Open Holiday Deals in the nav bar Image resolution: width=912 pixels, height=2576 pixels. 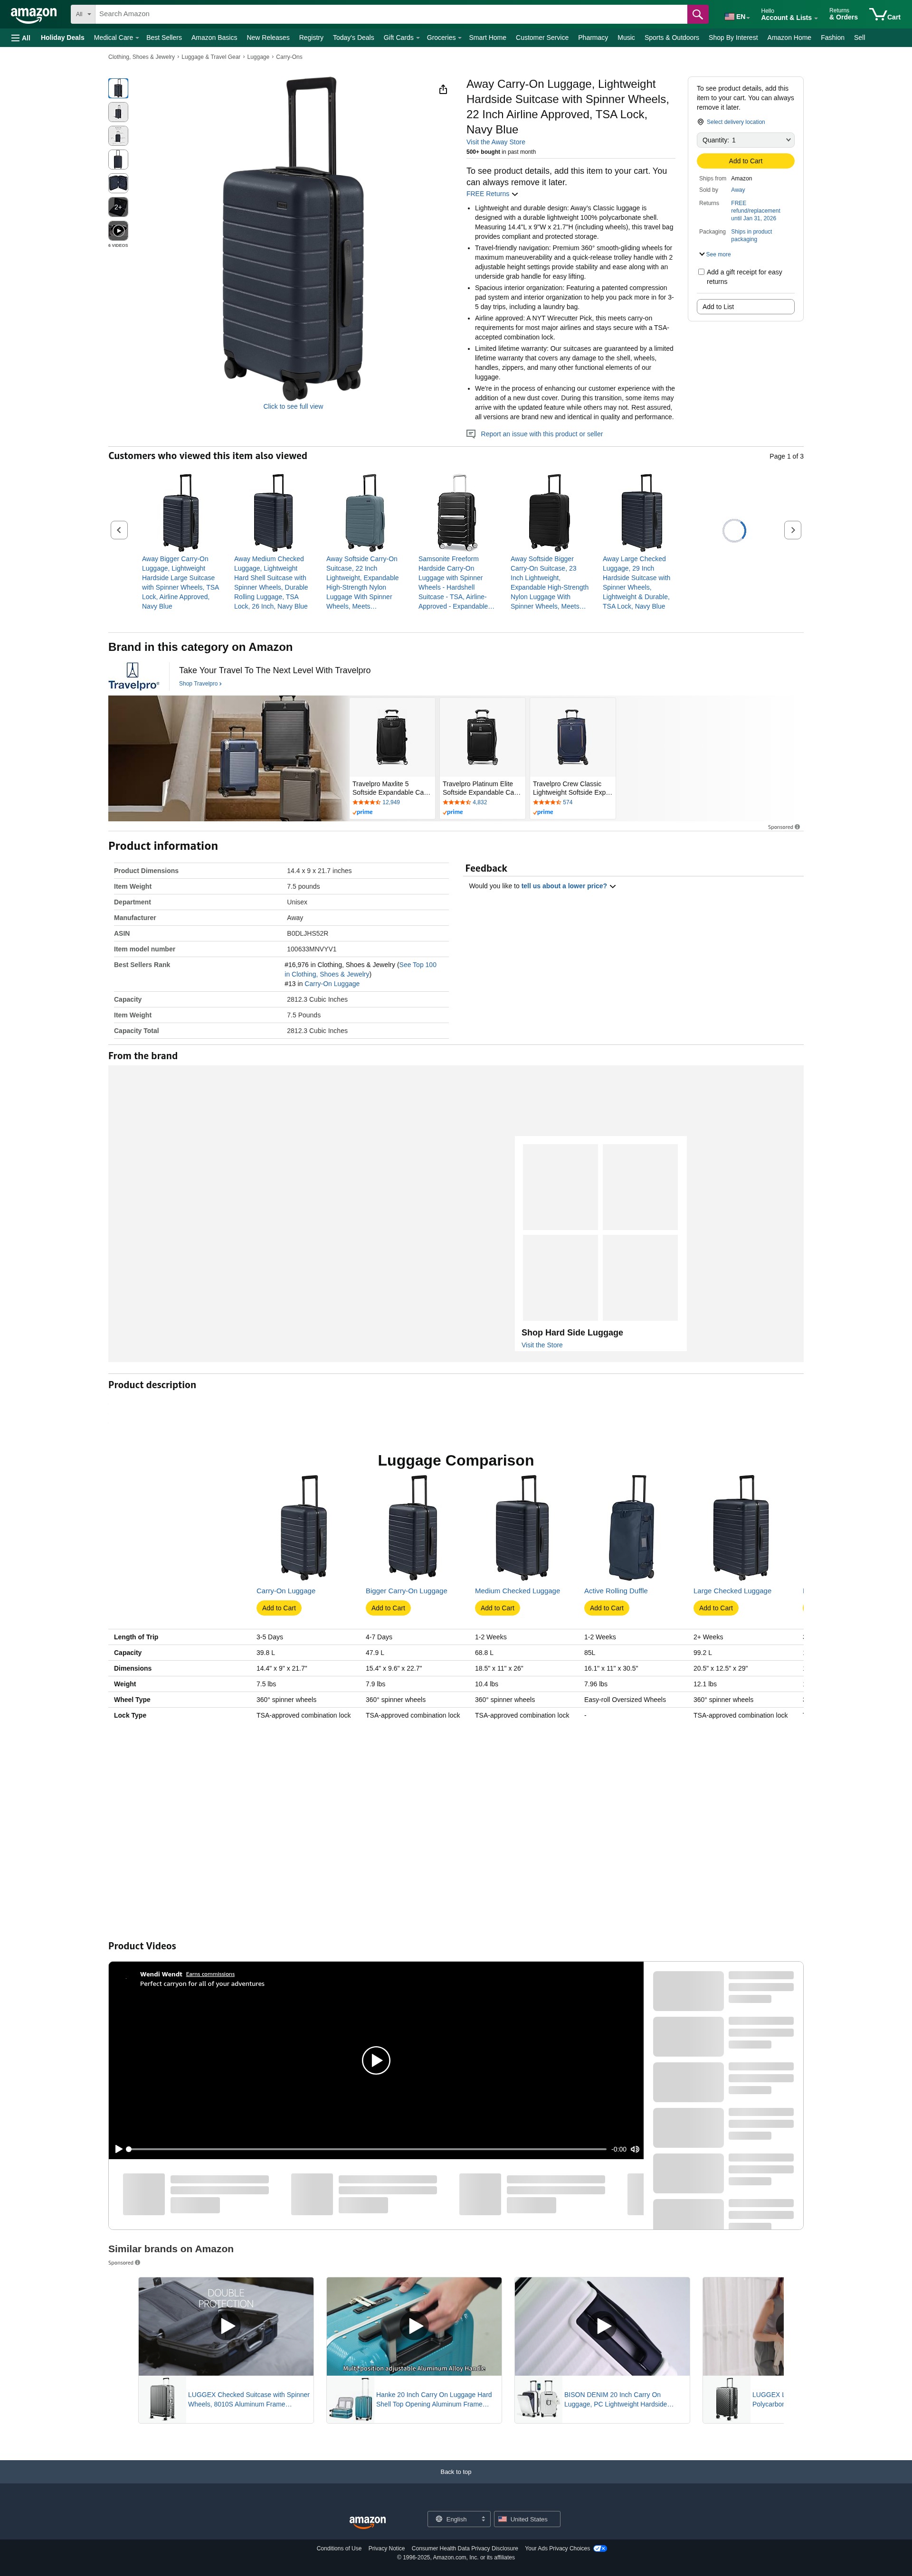click(62, 37)
